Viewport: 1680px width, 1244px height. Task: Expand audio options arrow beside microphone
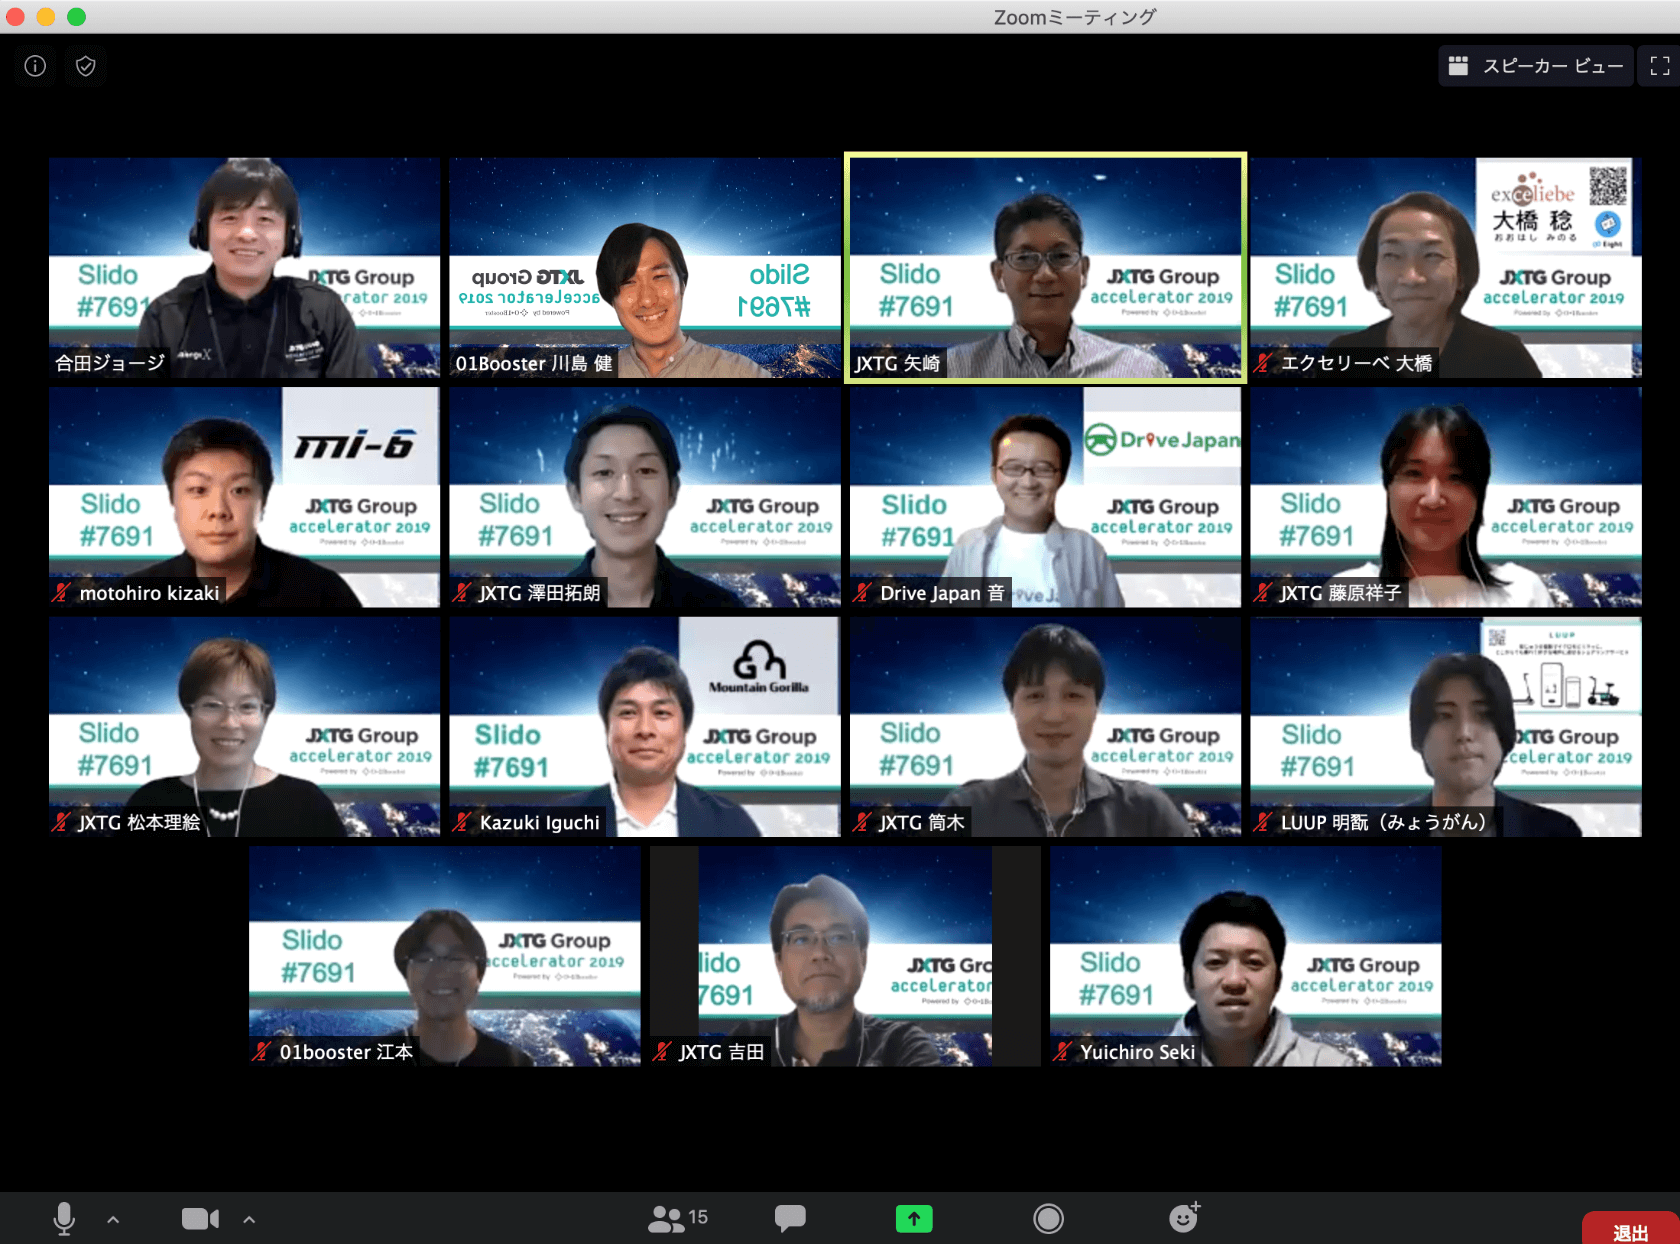click(x=113, y=1219)
